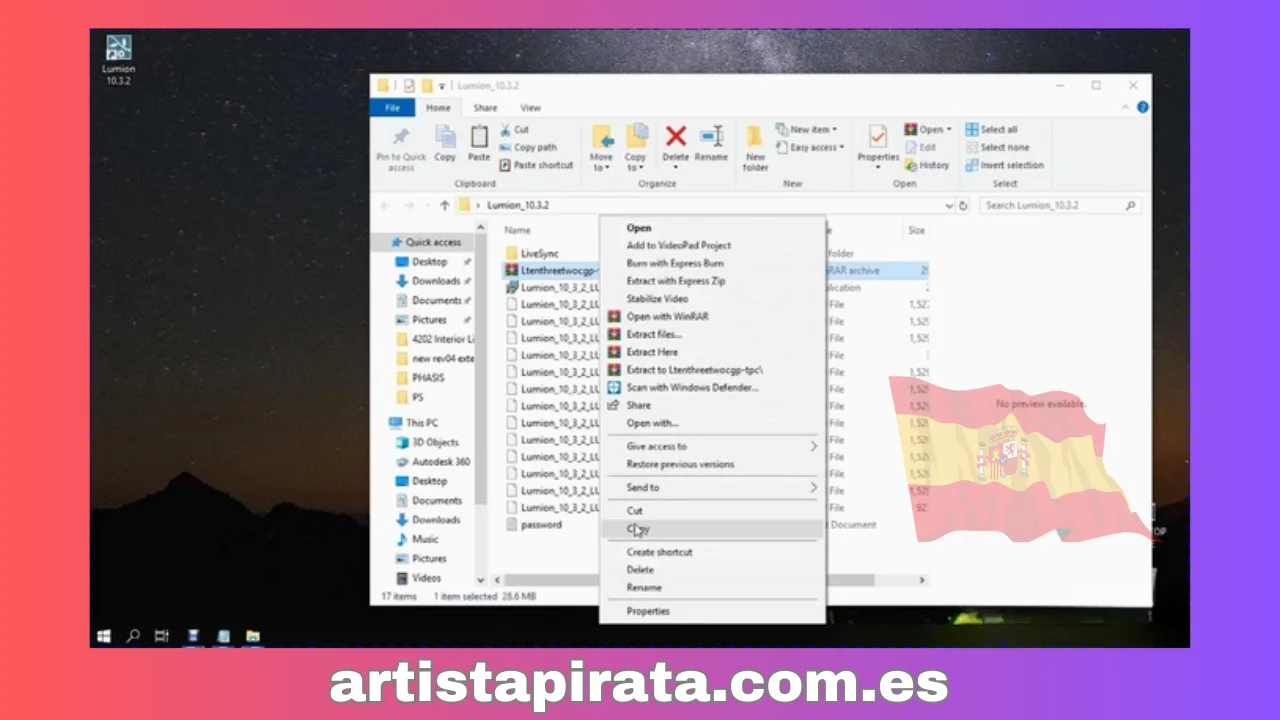Sort by the Name column header
Image resolution: width=1280 pixels, height=720 pixels.
point(518,230)
